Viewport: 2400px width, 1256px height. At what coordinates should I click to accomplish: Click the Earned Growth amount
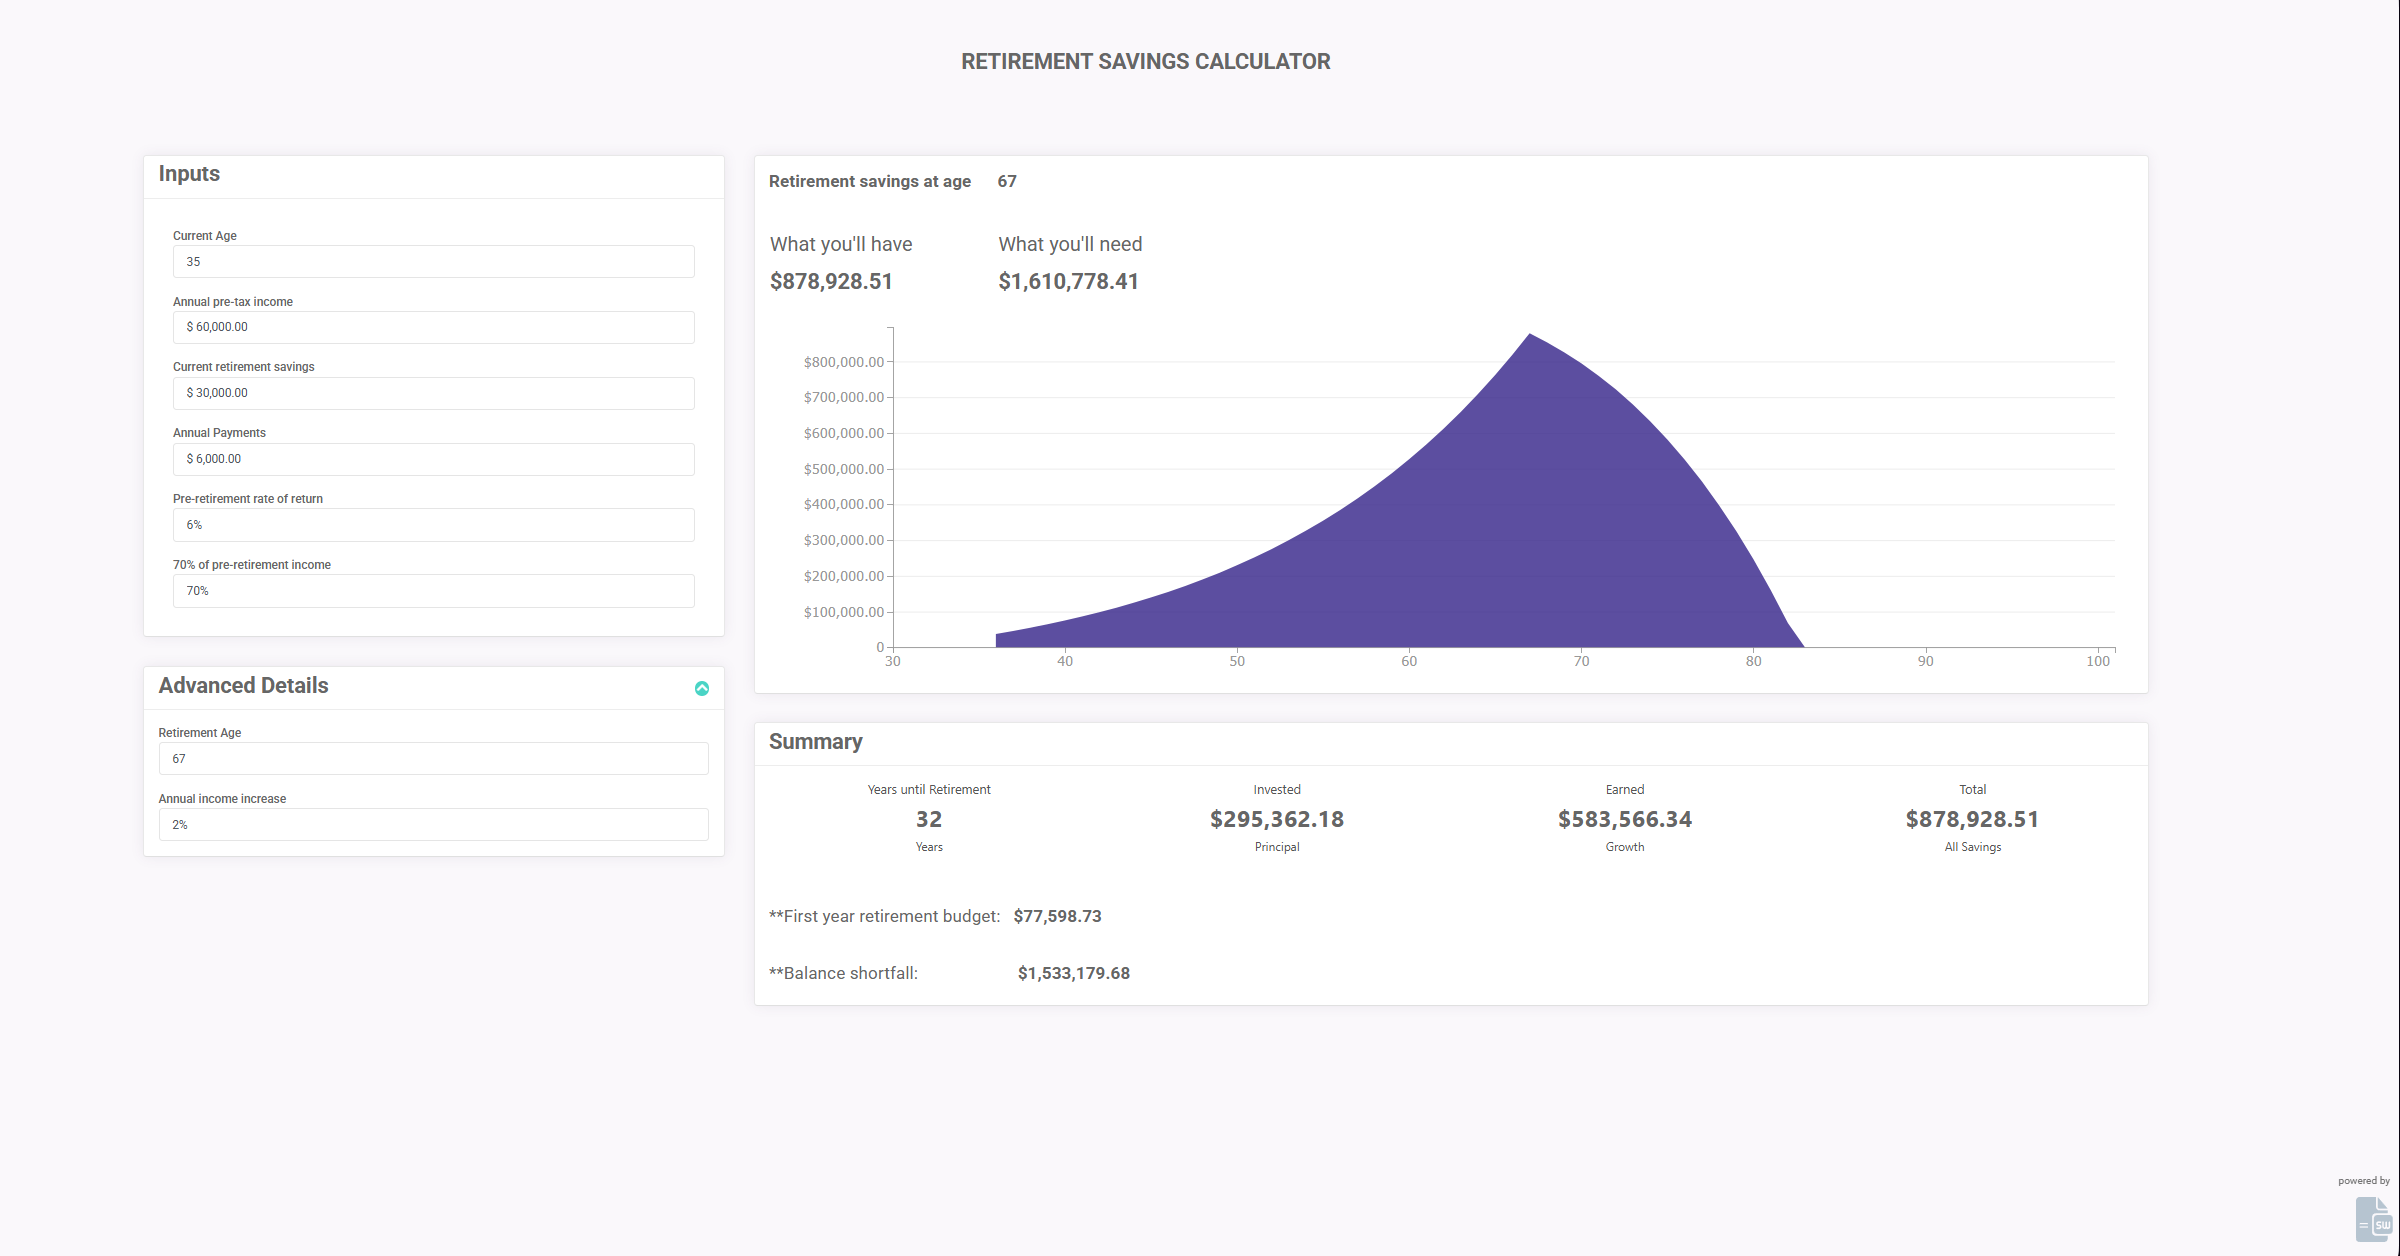click(x=1624, y=820)
